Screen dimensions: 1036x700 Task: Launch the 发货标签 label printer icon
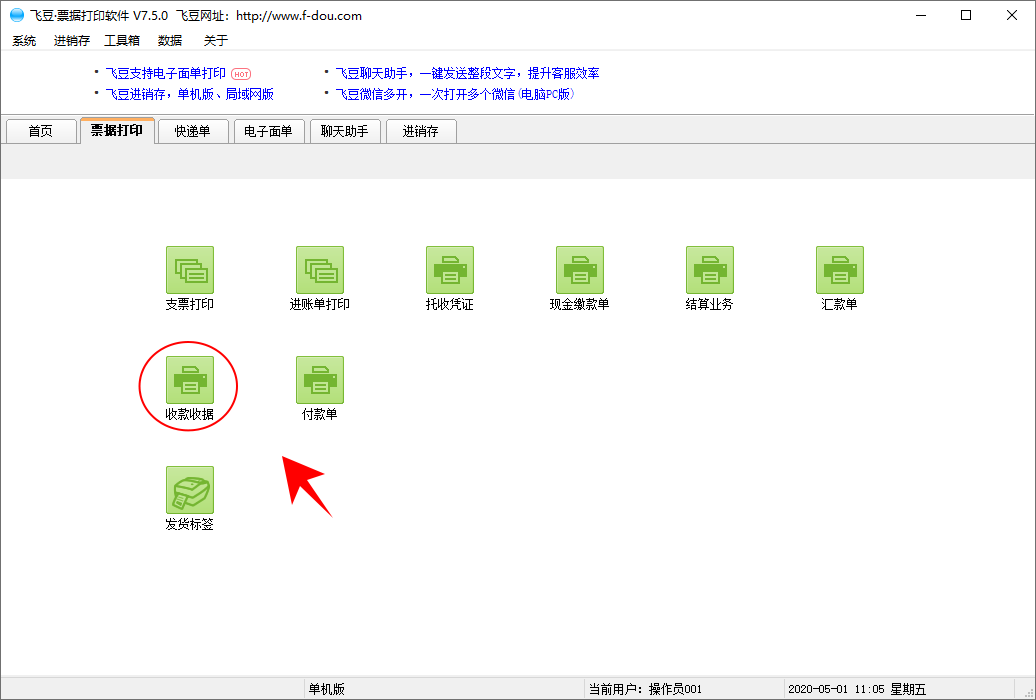click(x=190, y=490)
